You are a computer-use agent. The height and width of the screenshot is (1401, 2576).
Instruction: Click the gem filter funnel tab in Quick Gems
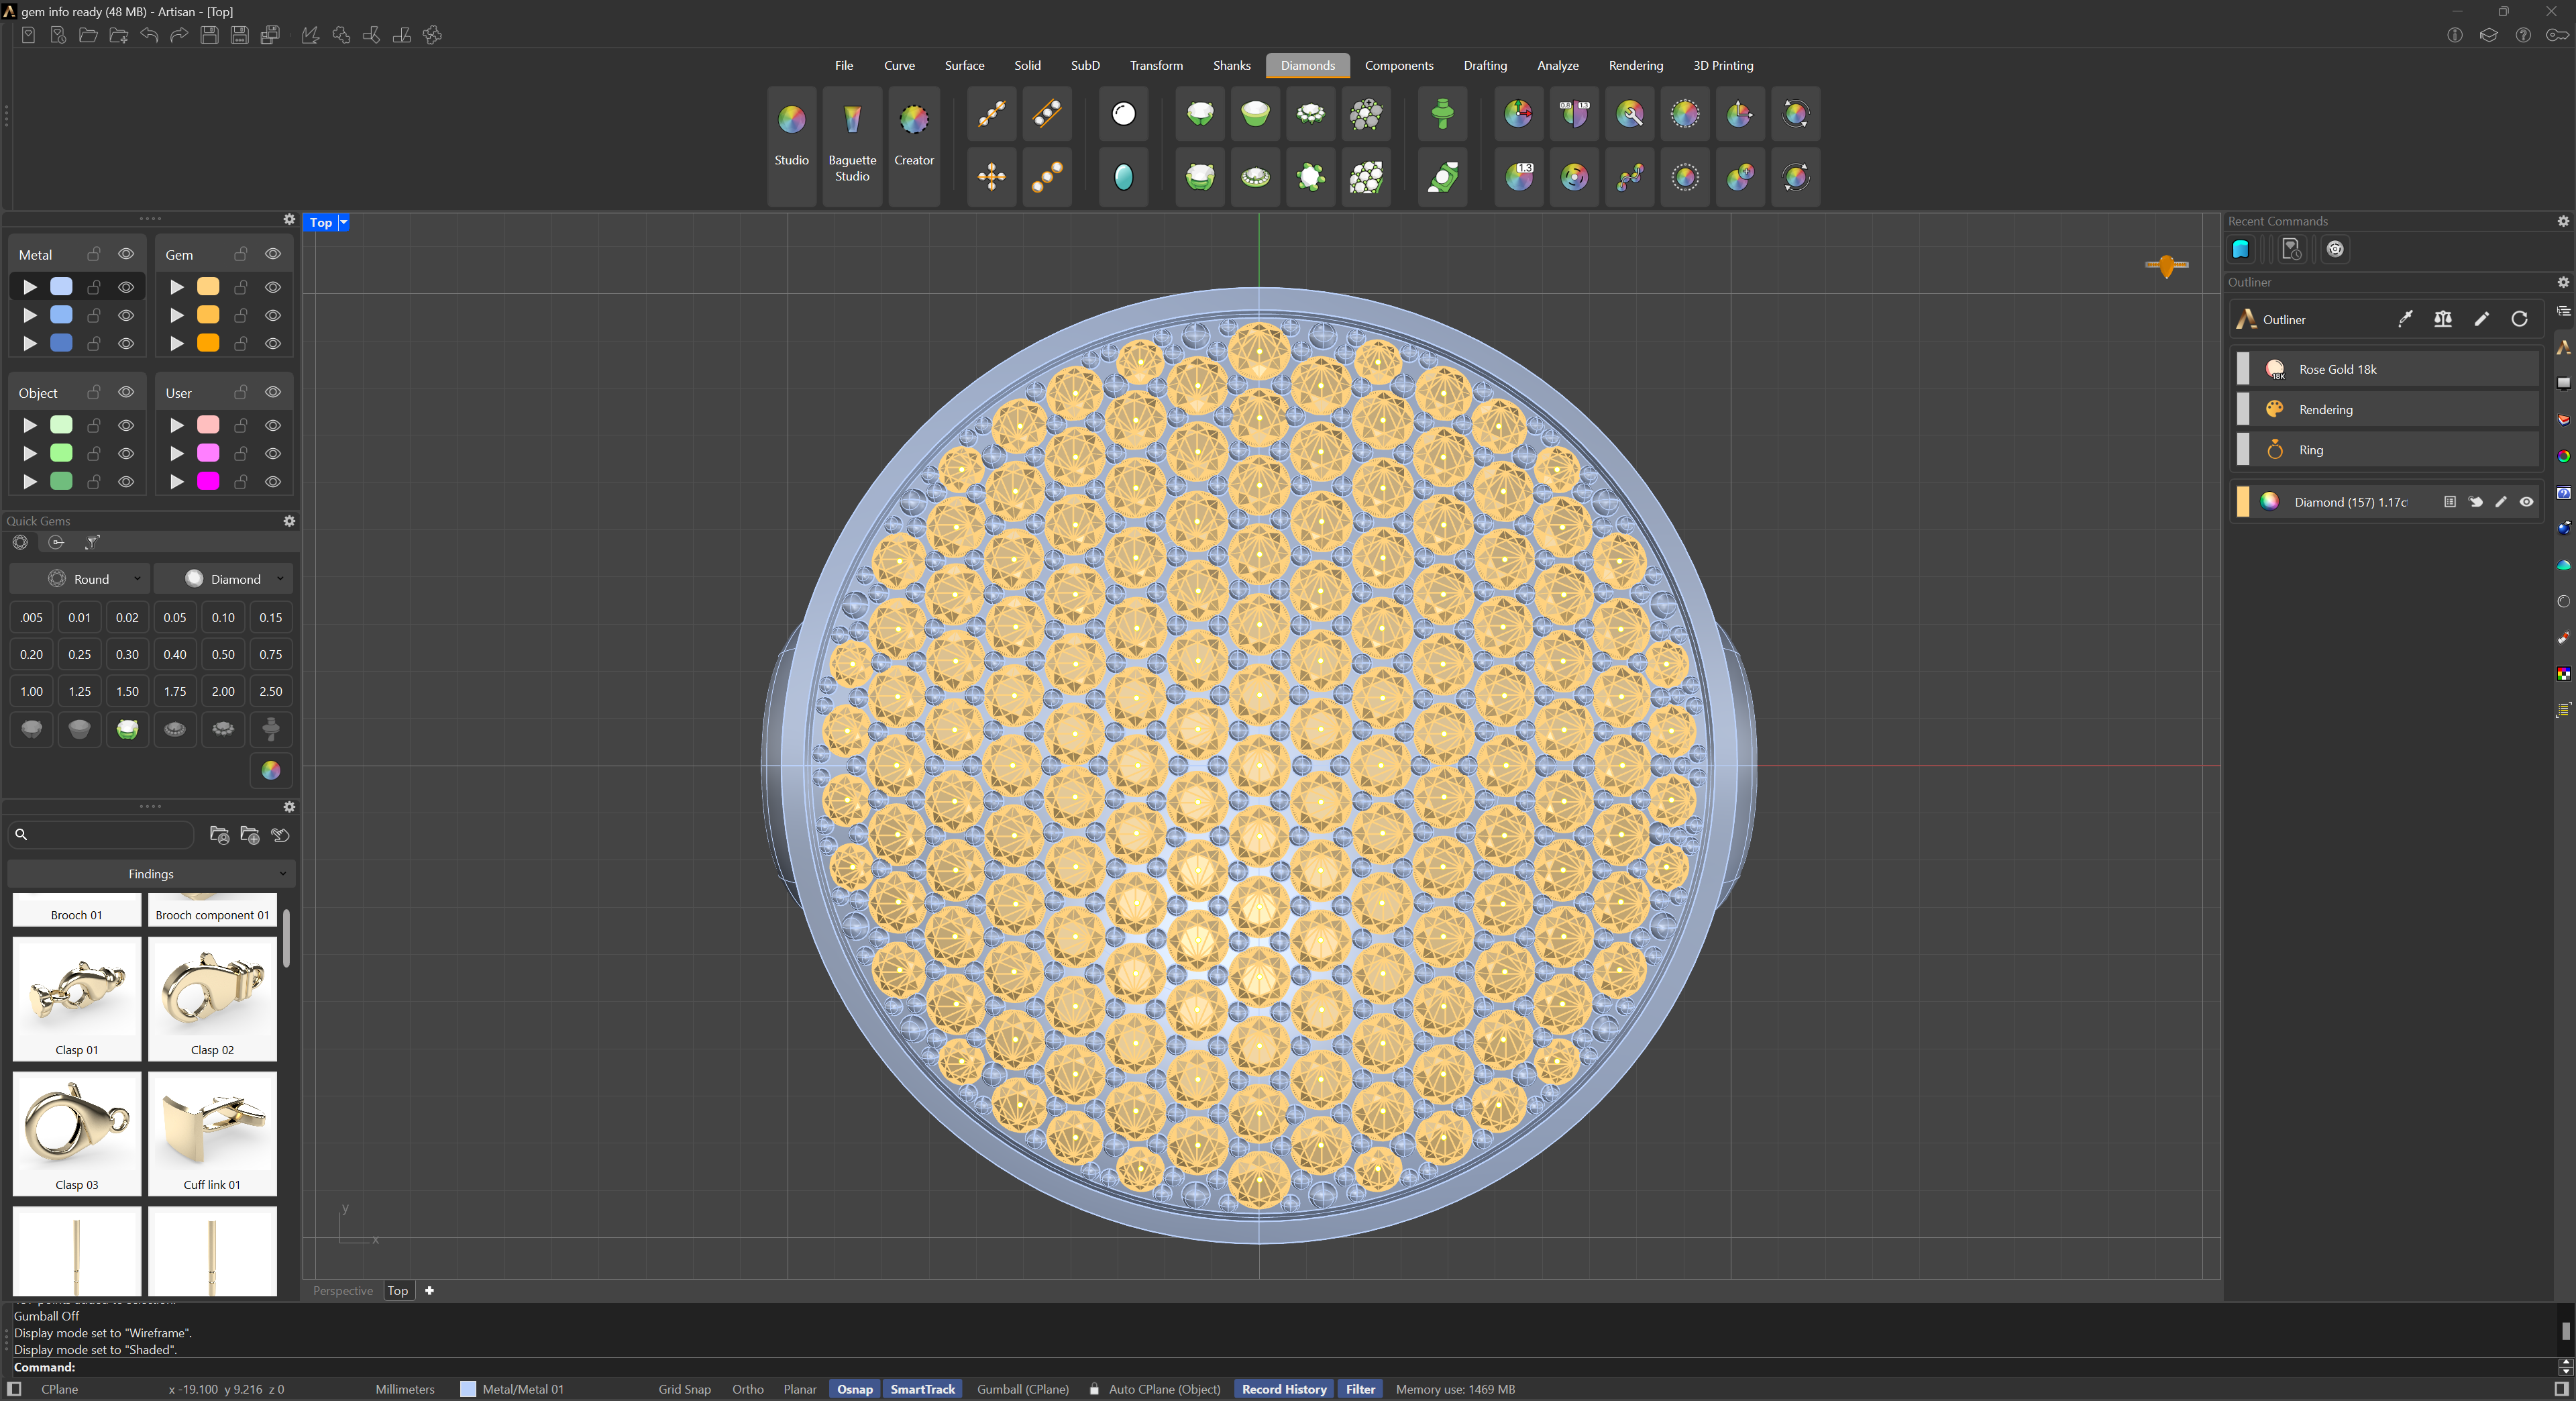click(93, 542)
